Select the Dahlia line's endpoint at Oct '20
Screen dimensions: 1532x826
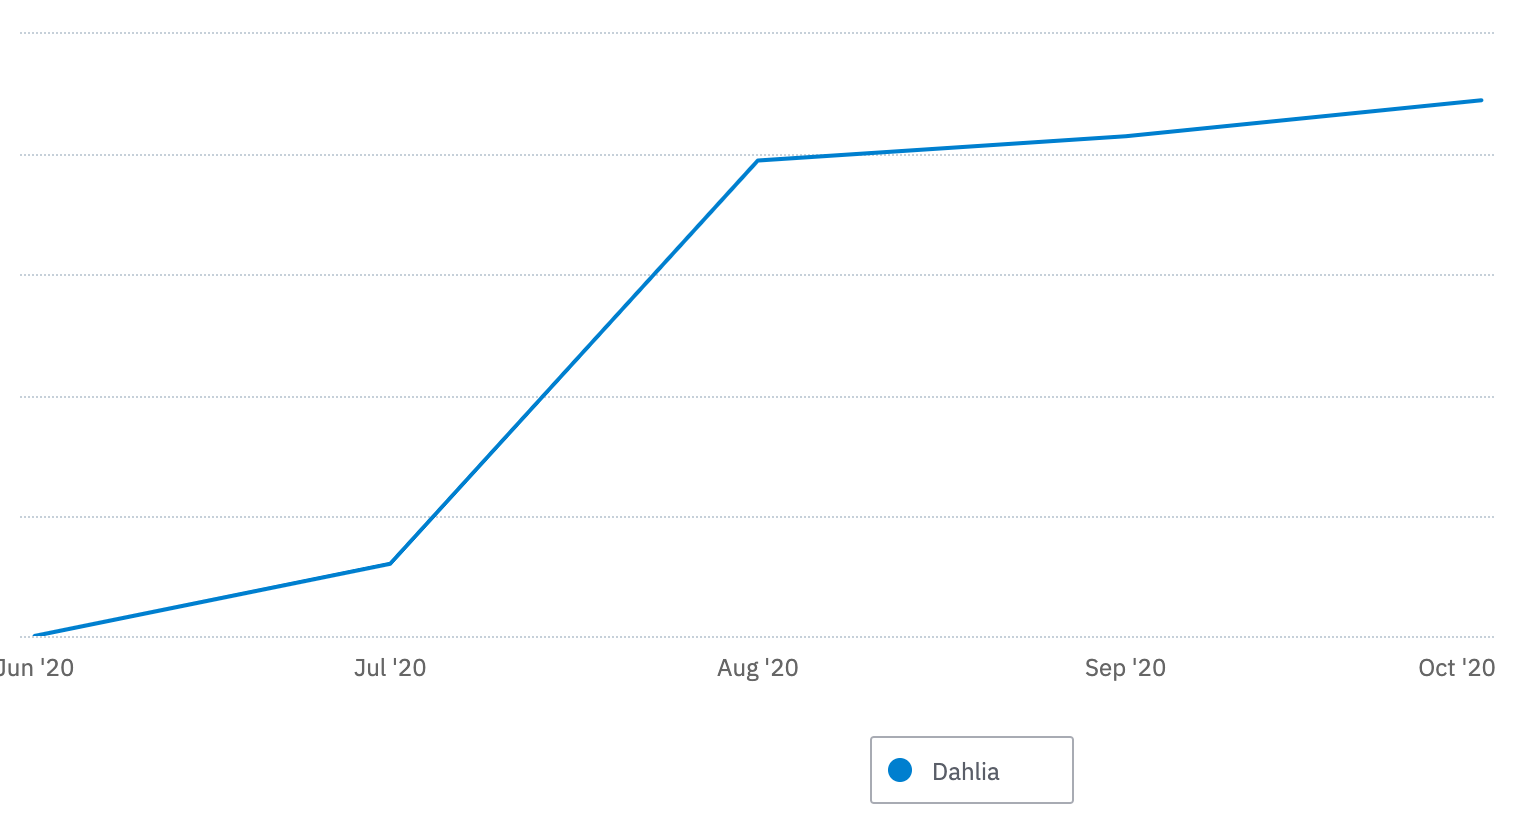click(x=1481, y=100)
